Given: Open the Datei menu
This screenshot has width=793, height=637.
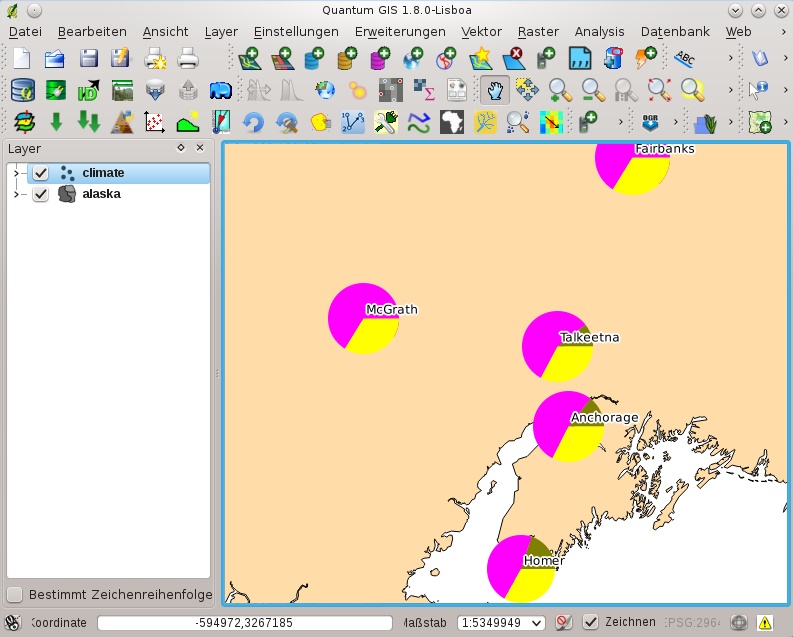Looking at the screenshot, I should click(x=25, y=32).
